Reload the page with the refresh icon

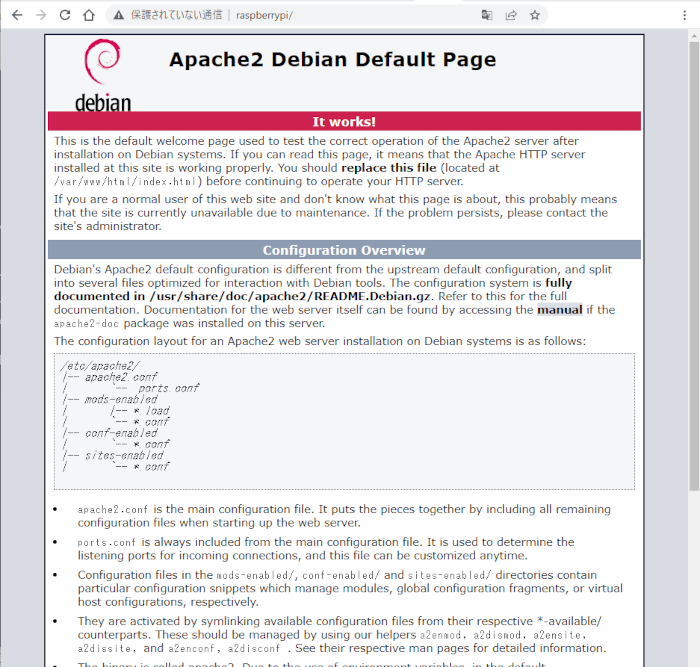click(x=65, y=15)
